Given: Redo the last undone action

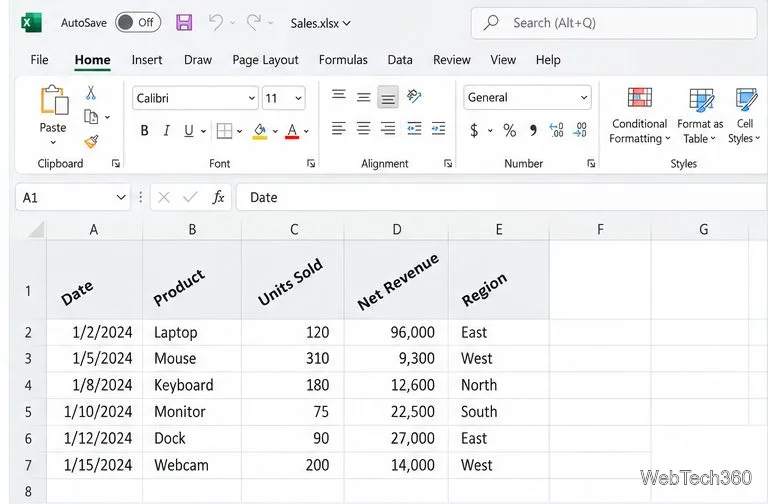Looking at the screenshot, I should tap(254, 22).
